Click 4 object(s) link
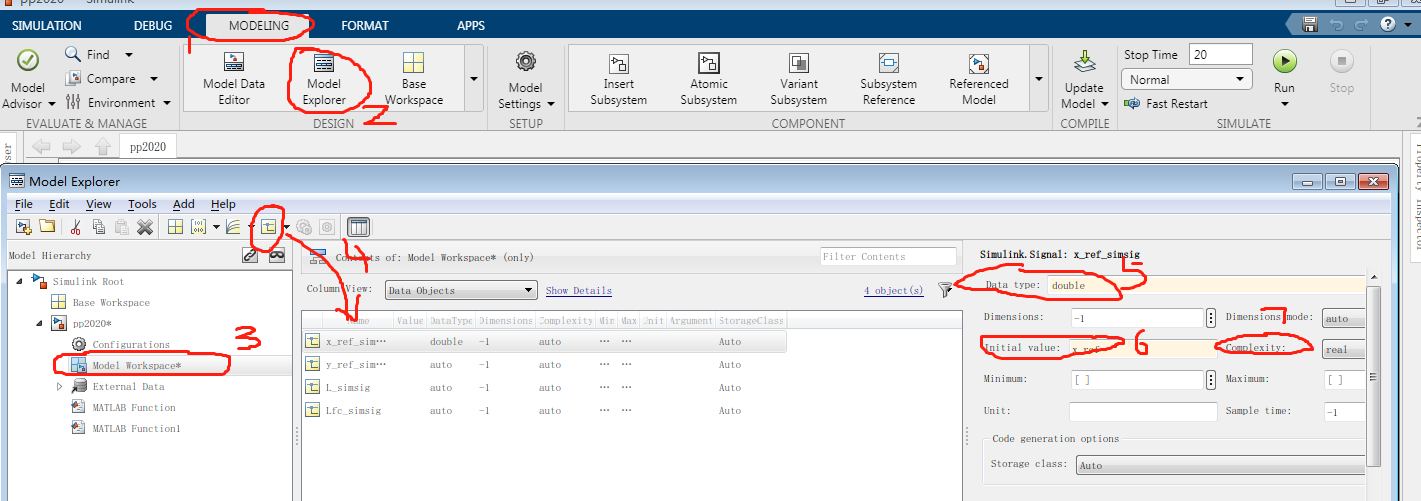Screen dimensions: 1421x501 [894, 291]
